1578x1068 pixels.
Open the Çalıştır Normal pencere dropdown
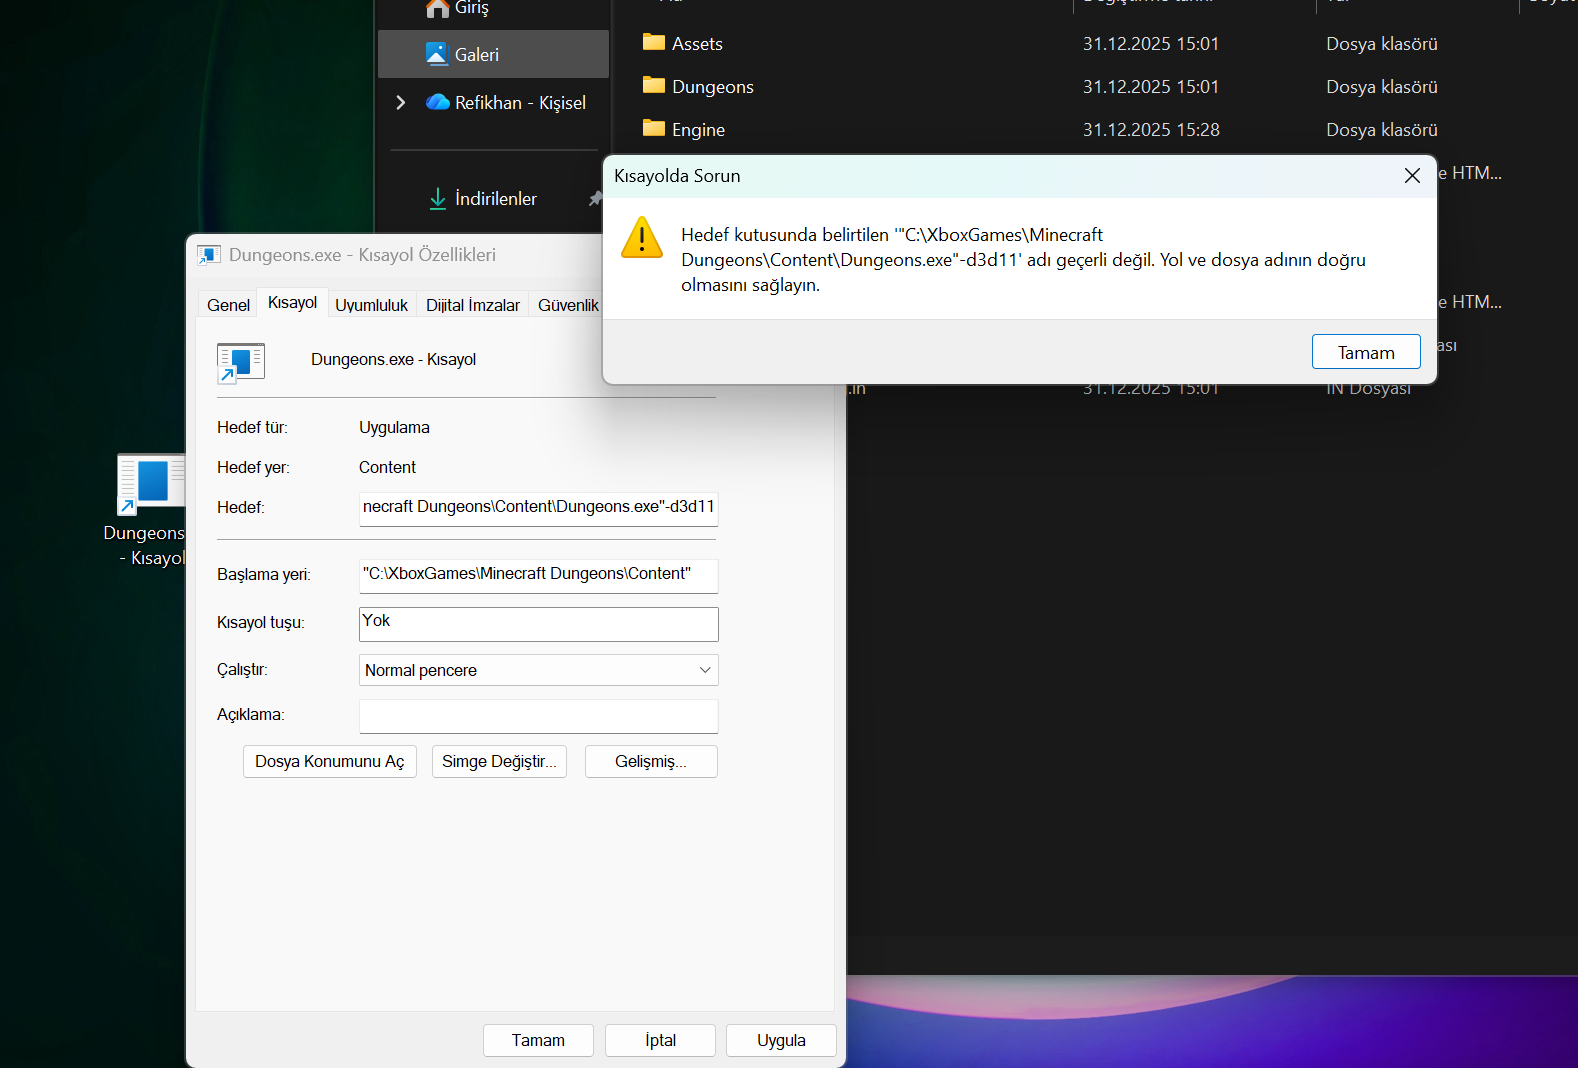[x=538, y=670]
